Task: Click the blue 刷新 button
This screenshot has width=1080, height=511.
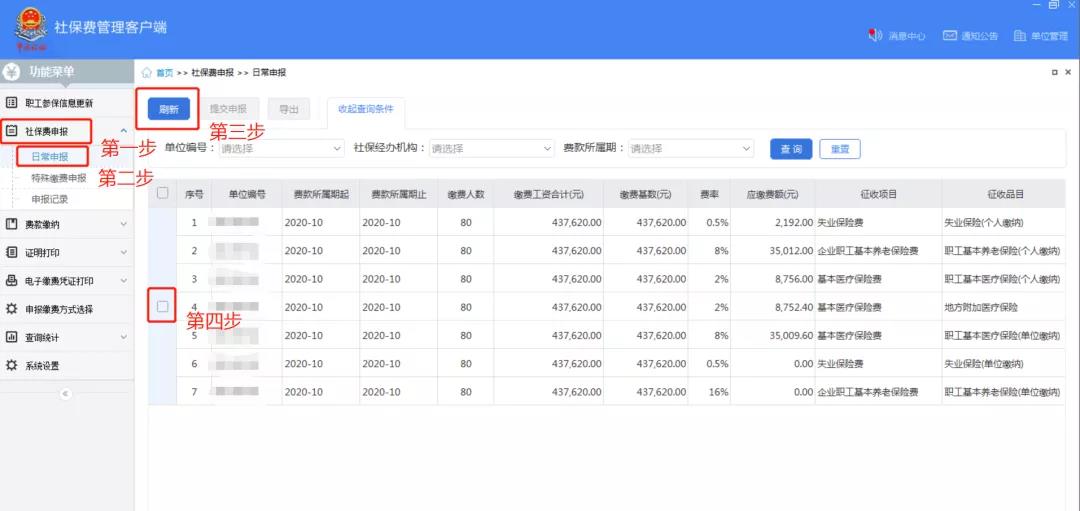Action: [x=169, y=110]
